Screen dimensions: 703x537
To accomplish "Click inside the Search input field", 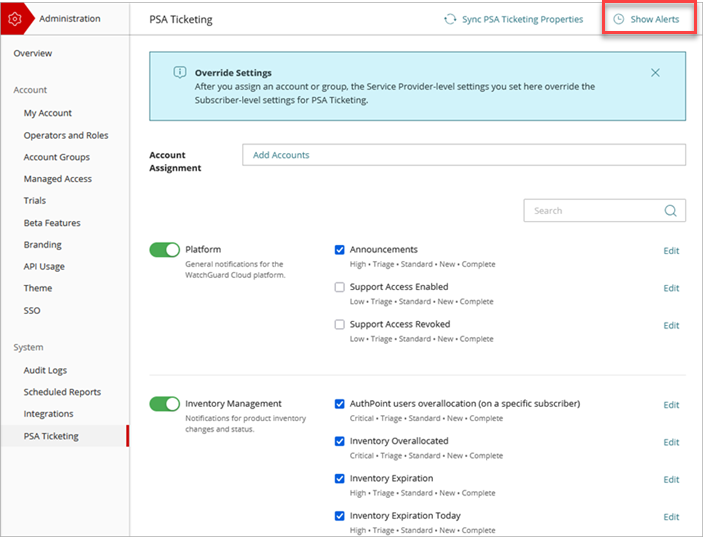I will (x=590, y=211).
